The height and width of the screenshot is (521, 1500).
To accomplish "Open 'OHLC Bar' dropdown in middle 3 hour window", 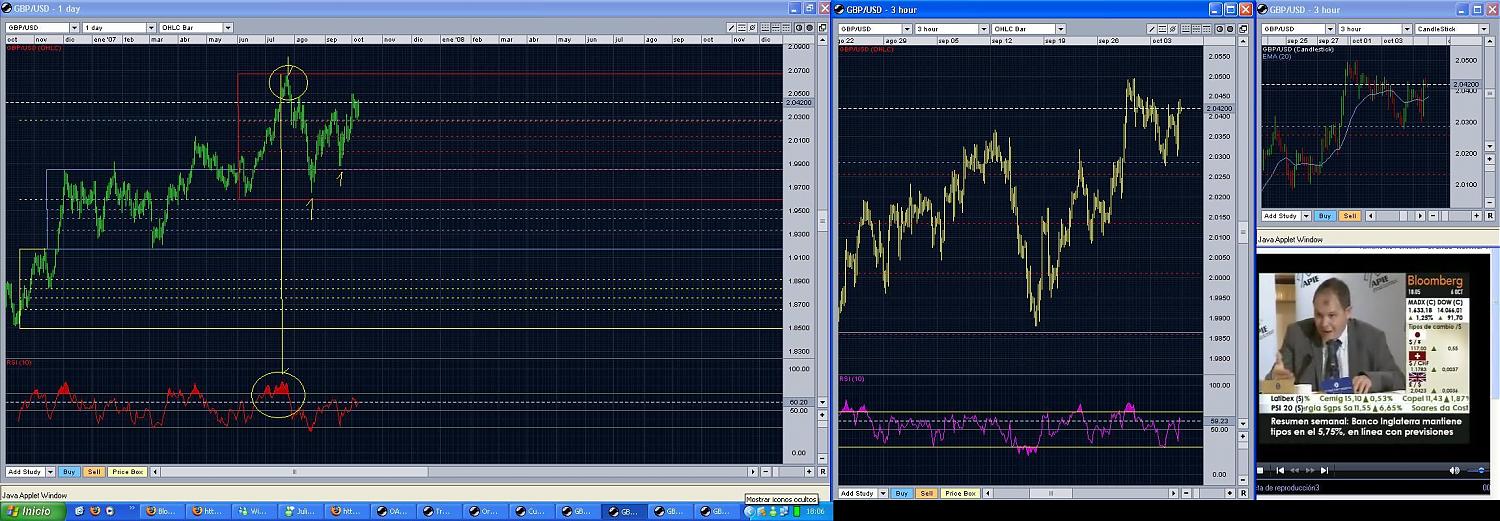I will [1029, 29].
